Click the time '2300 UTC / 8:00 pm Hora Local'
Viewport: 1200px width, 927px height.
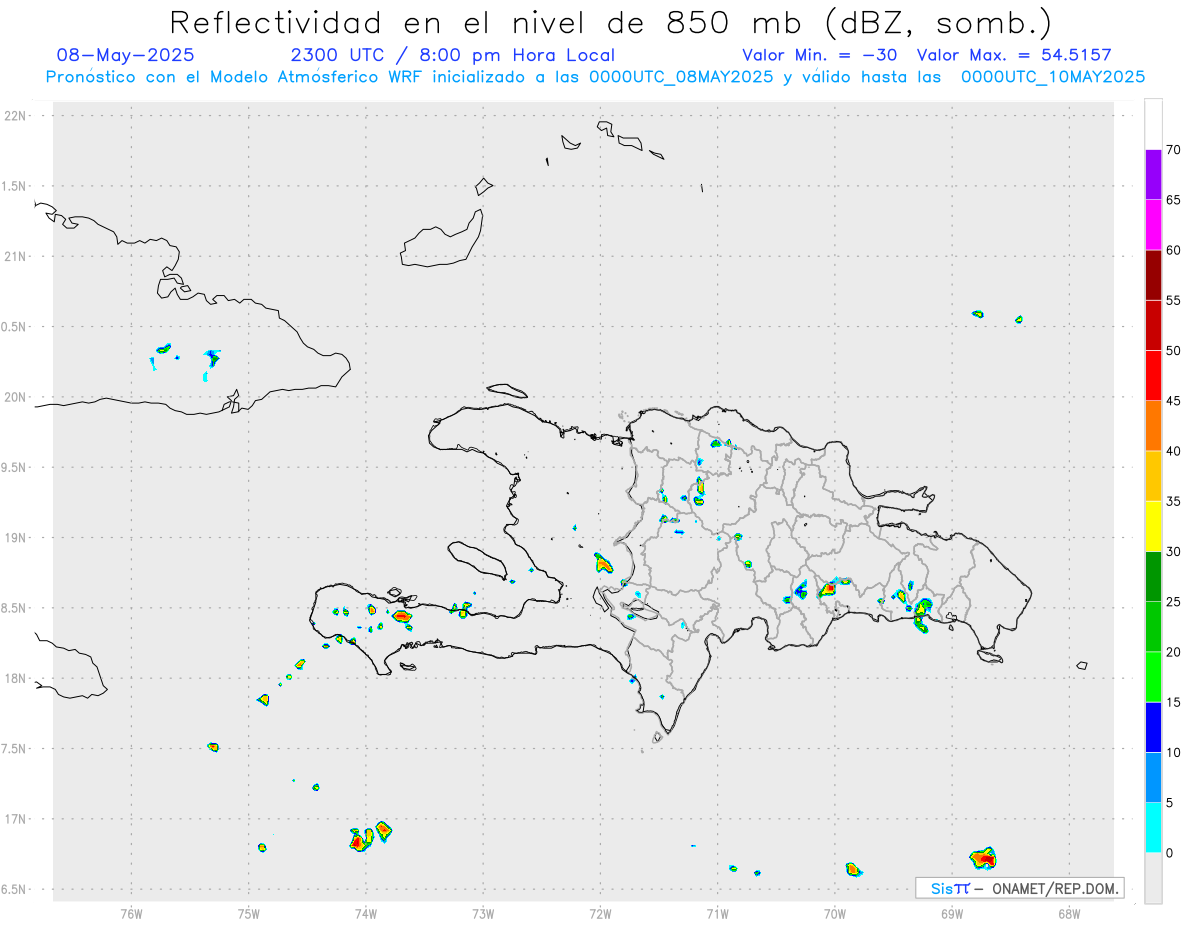[x=453, y=55]
